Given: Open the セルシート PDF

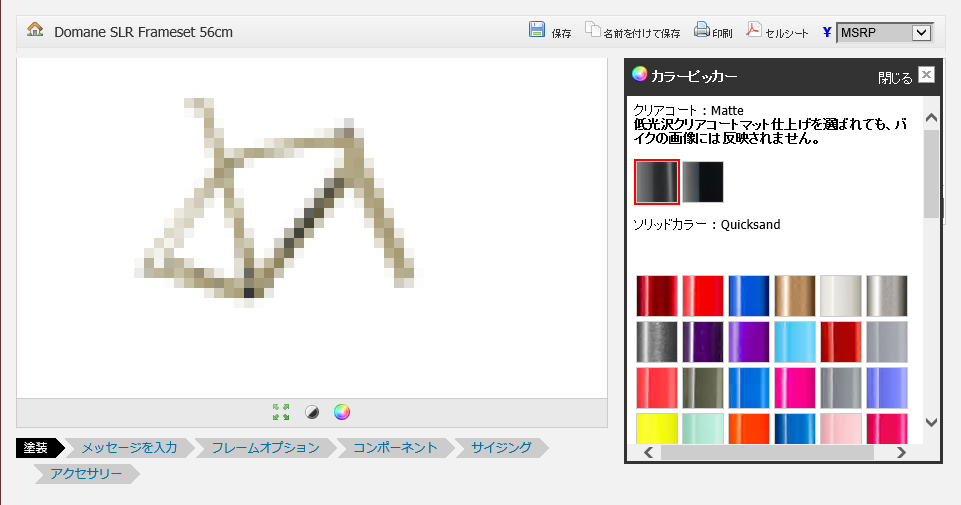Looking at the screenshot, I should (x=777, y=31).
